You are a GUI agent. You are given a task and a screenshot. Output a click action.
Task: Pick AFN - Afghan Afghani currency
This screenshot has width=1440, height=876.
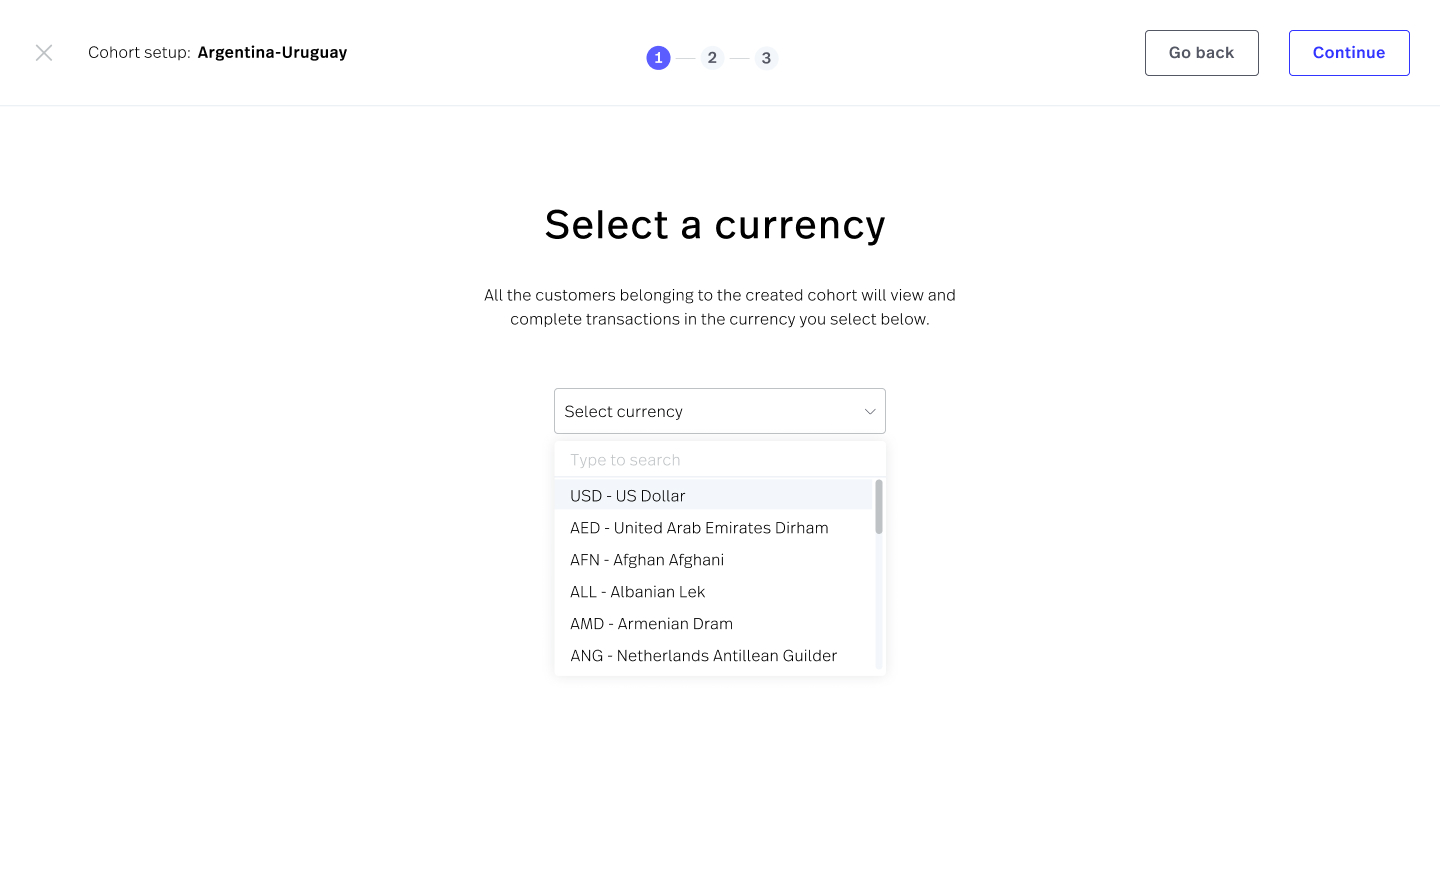coord(647,560)
